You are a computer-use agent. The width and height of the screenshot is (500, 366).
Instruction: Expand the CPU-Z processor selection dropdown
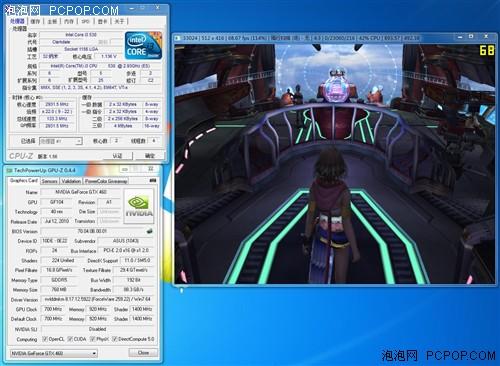click(x=61, y=141)
